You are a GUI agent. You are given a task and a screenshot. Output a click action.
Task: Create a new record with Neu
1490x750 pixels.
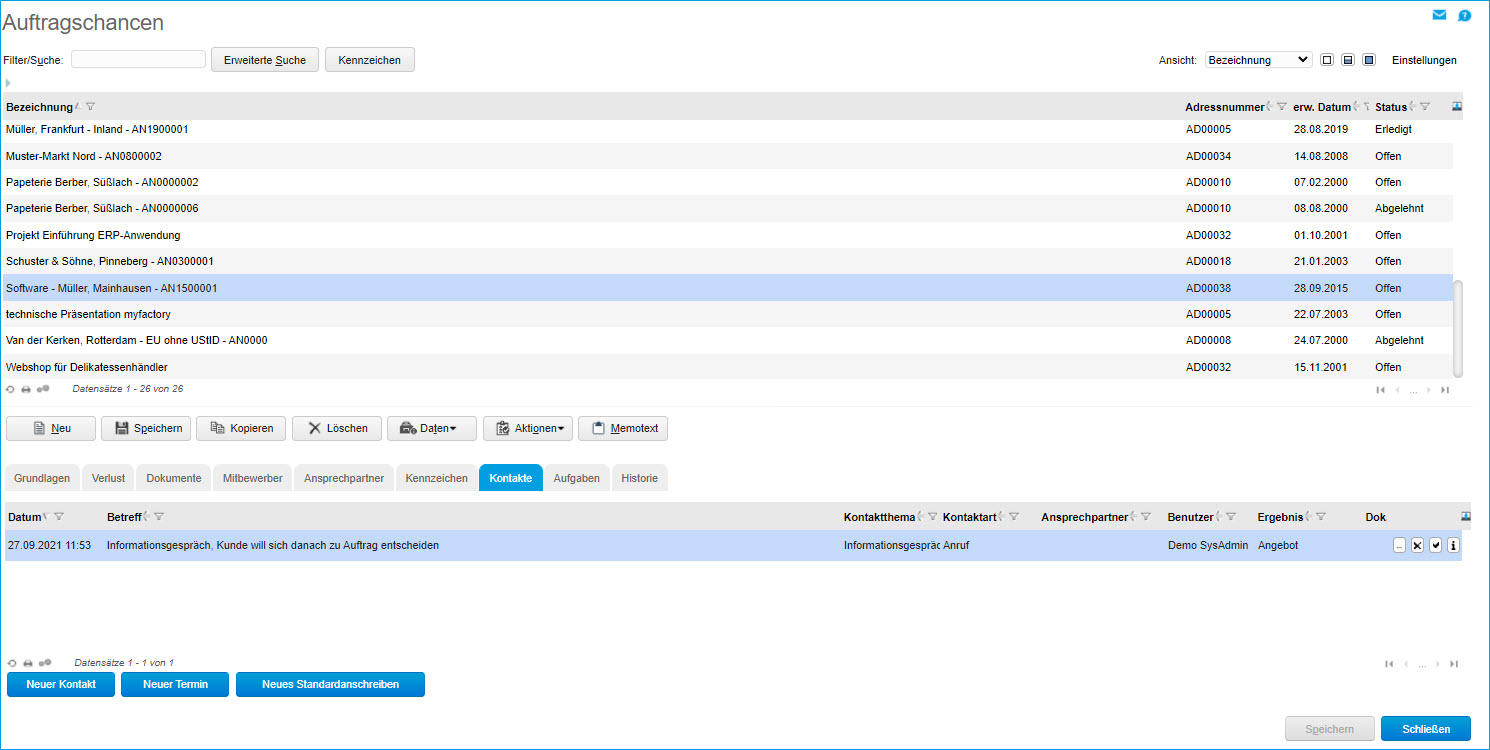point(51,428)
